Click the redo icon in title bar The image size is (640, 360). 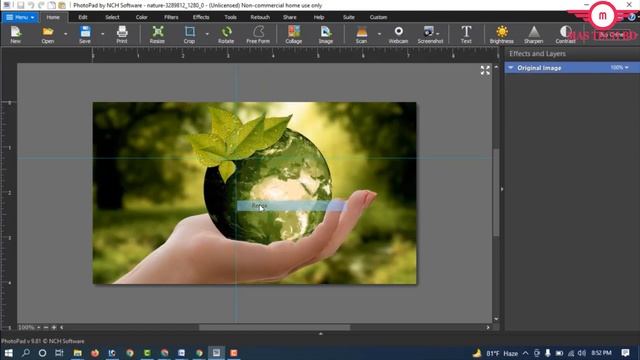coord(41,5)
